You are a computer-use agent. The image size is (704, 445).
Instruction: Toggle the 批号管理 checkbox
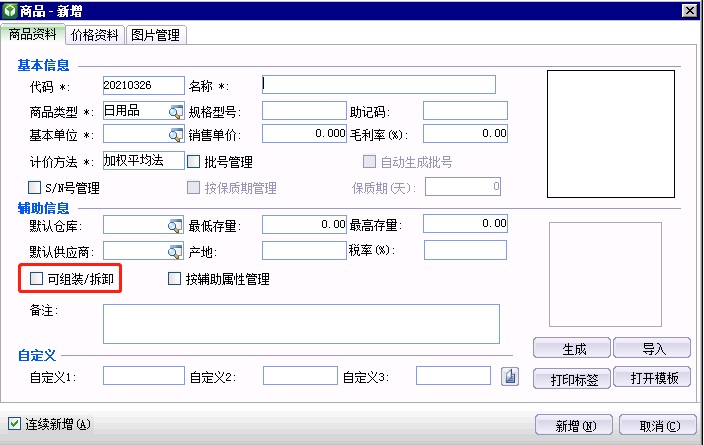194,162
